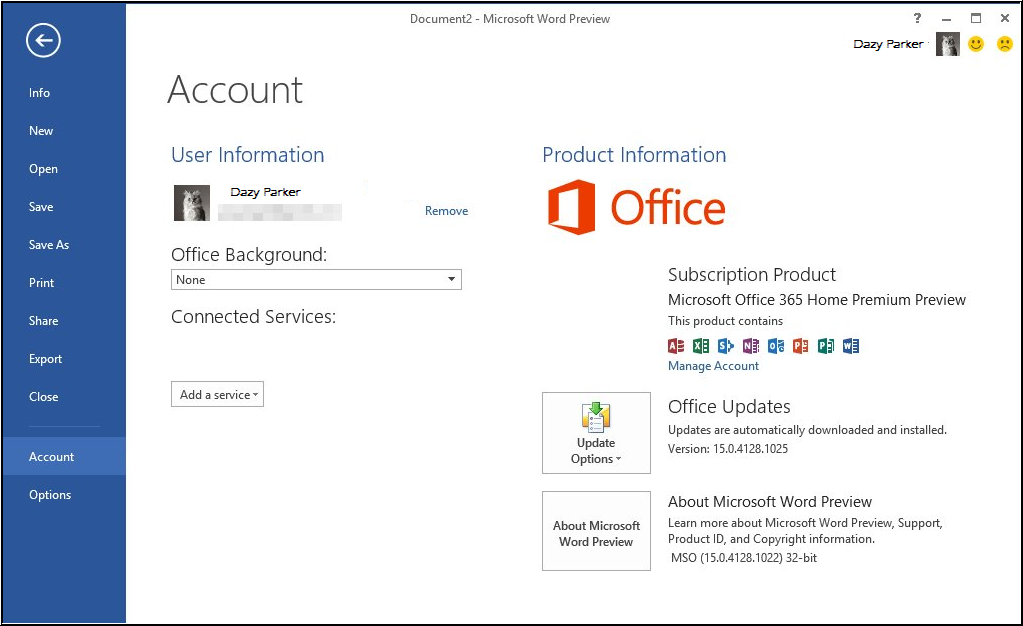Click the Office Background: label
Screen dimensions: 1023x626
(x=249, y=255)
